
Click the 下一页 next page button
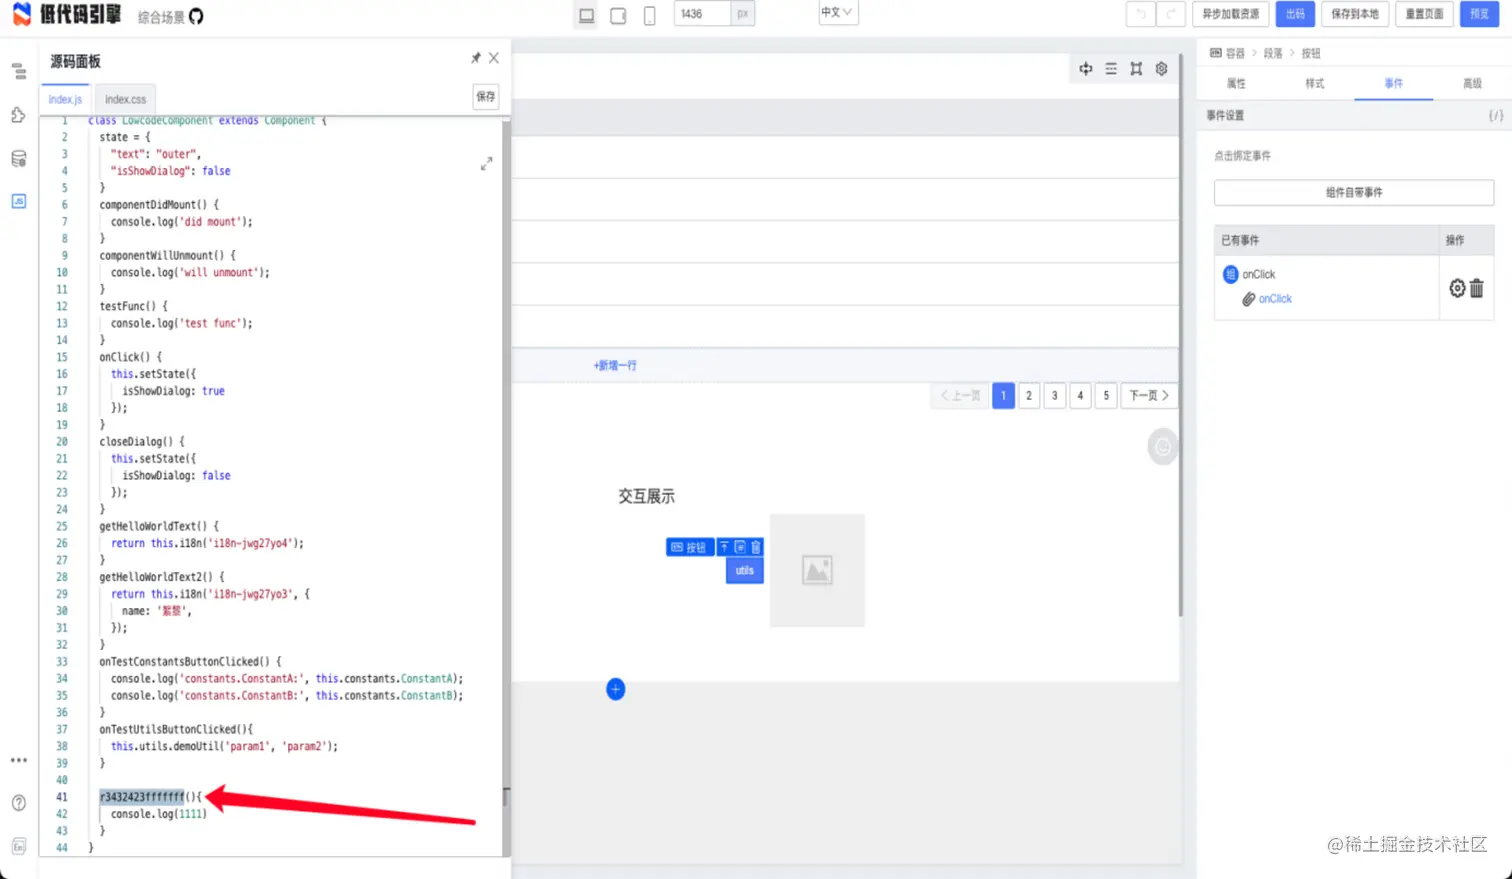point(1149,395)
